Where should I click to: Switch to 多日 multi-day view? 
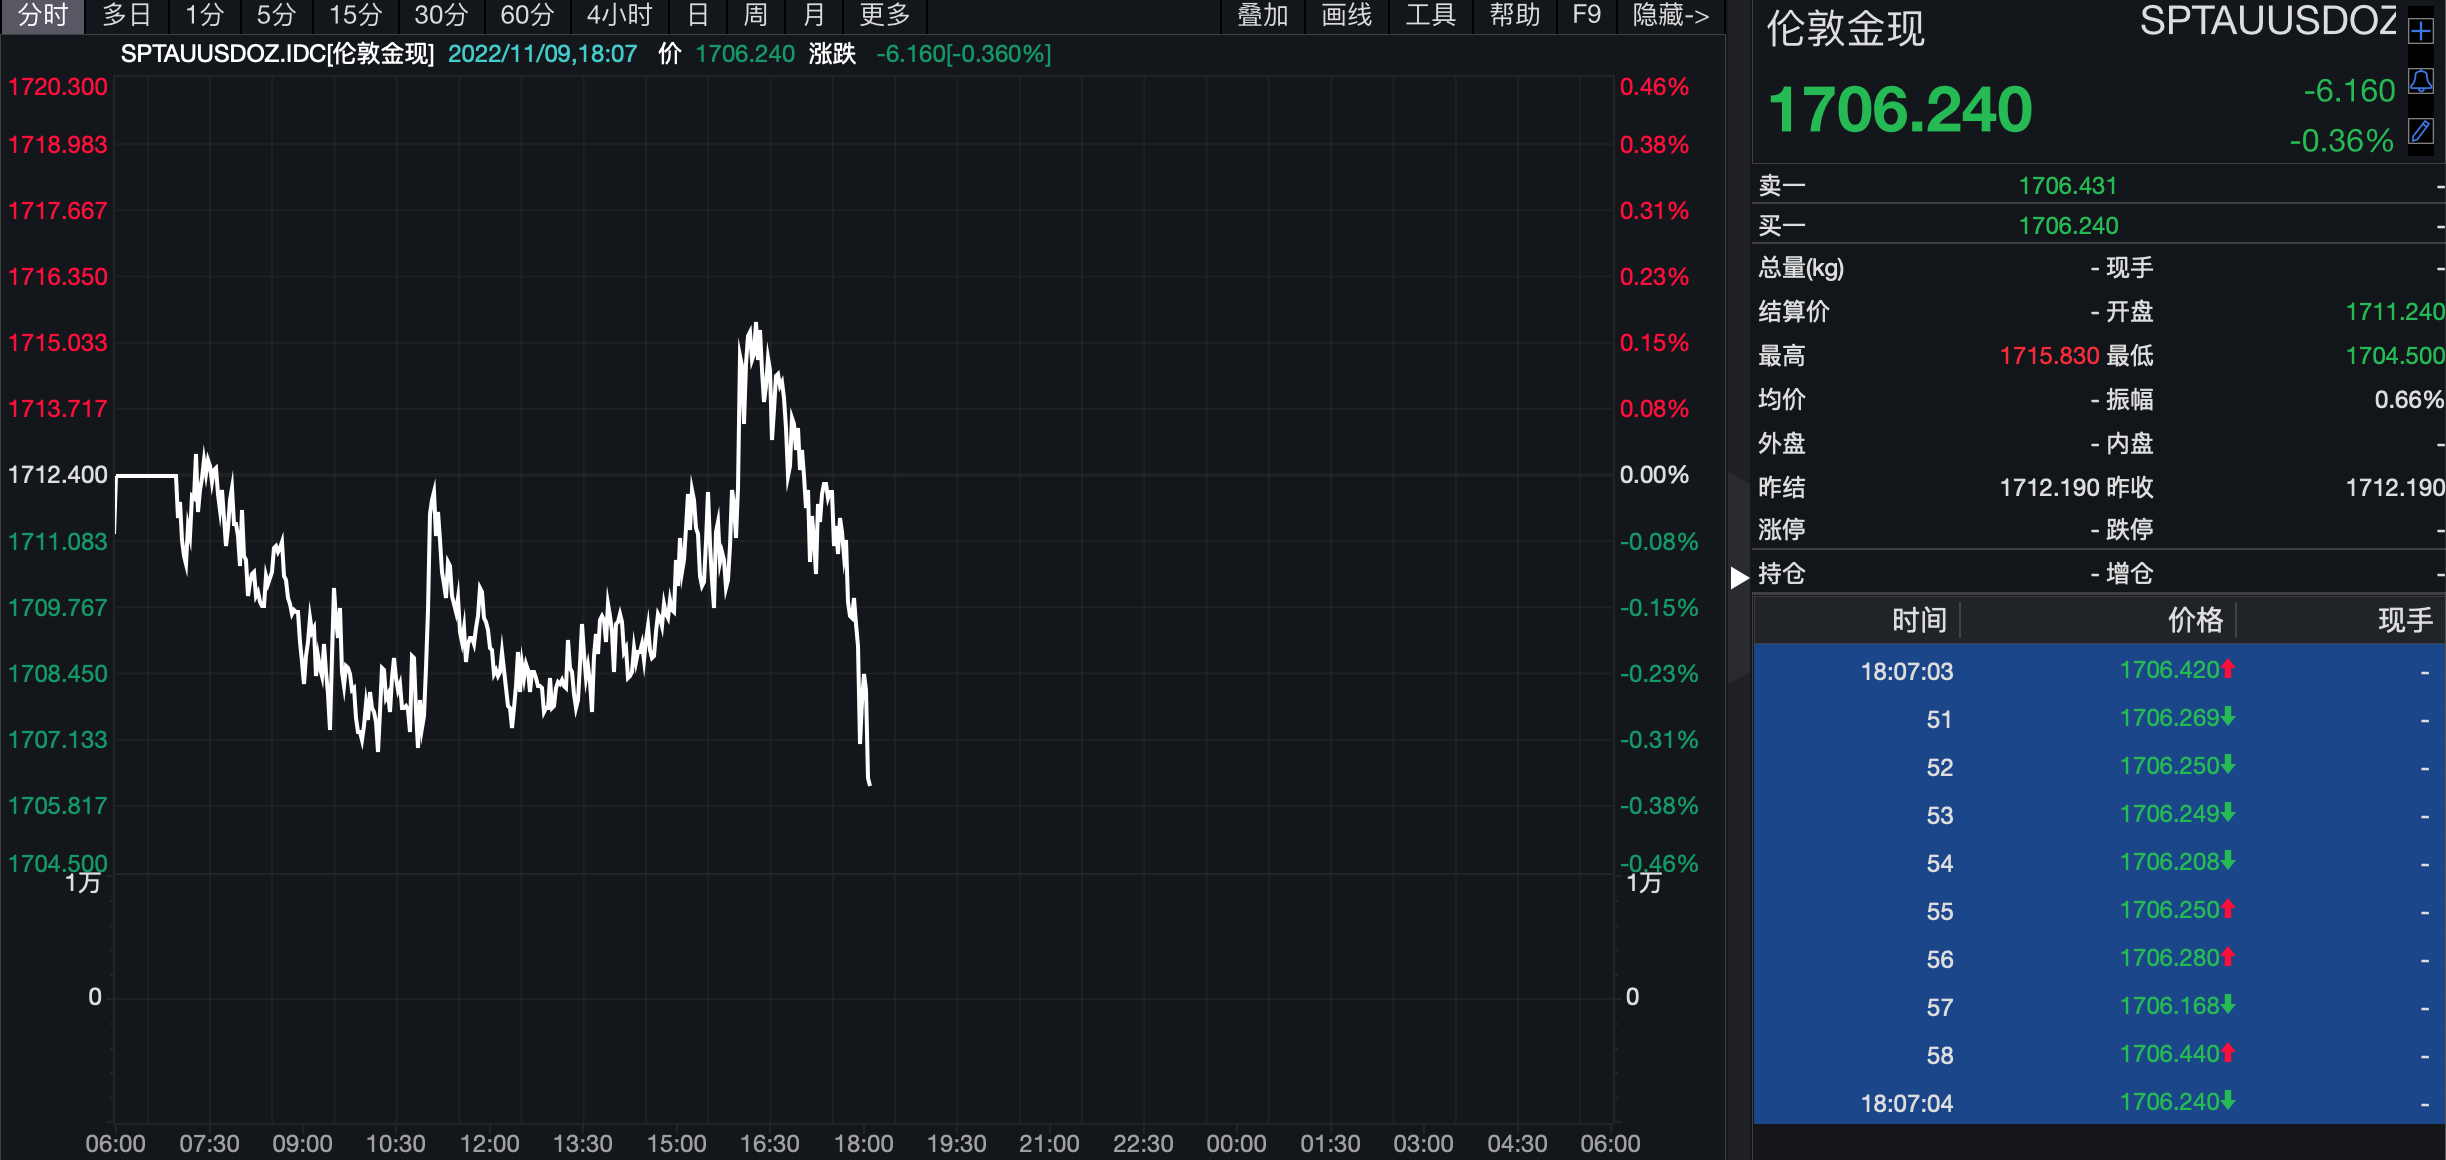pyautogui.click(x=126, y=15)
